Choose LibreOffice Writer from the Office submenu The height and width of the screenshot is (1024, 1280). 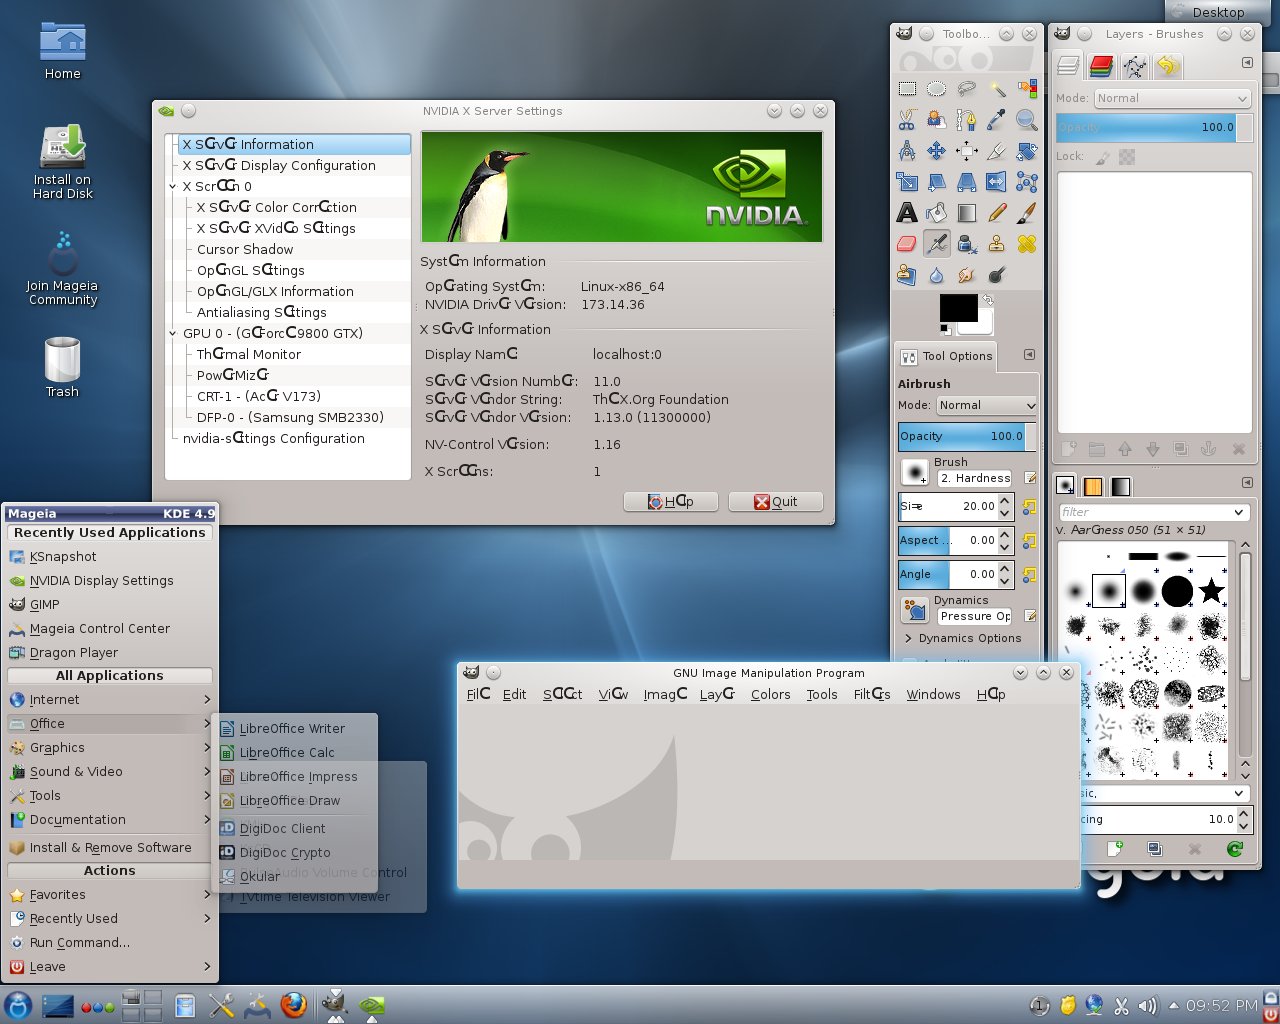(292, 729)
